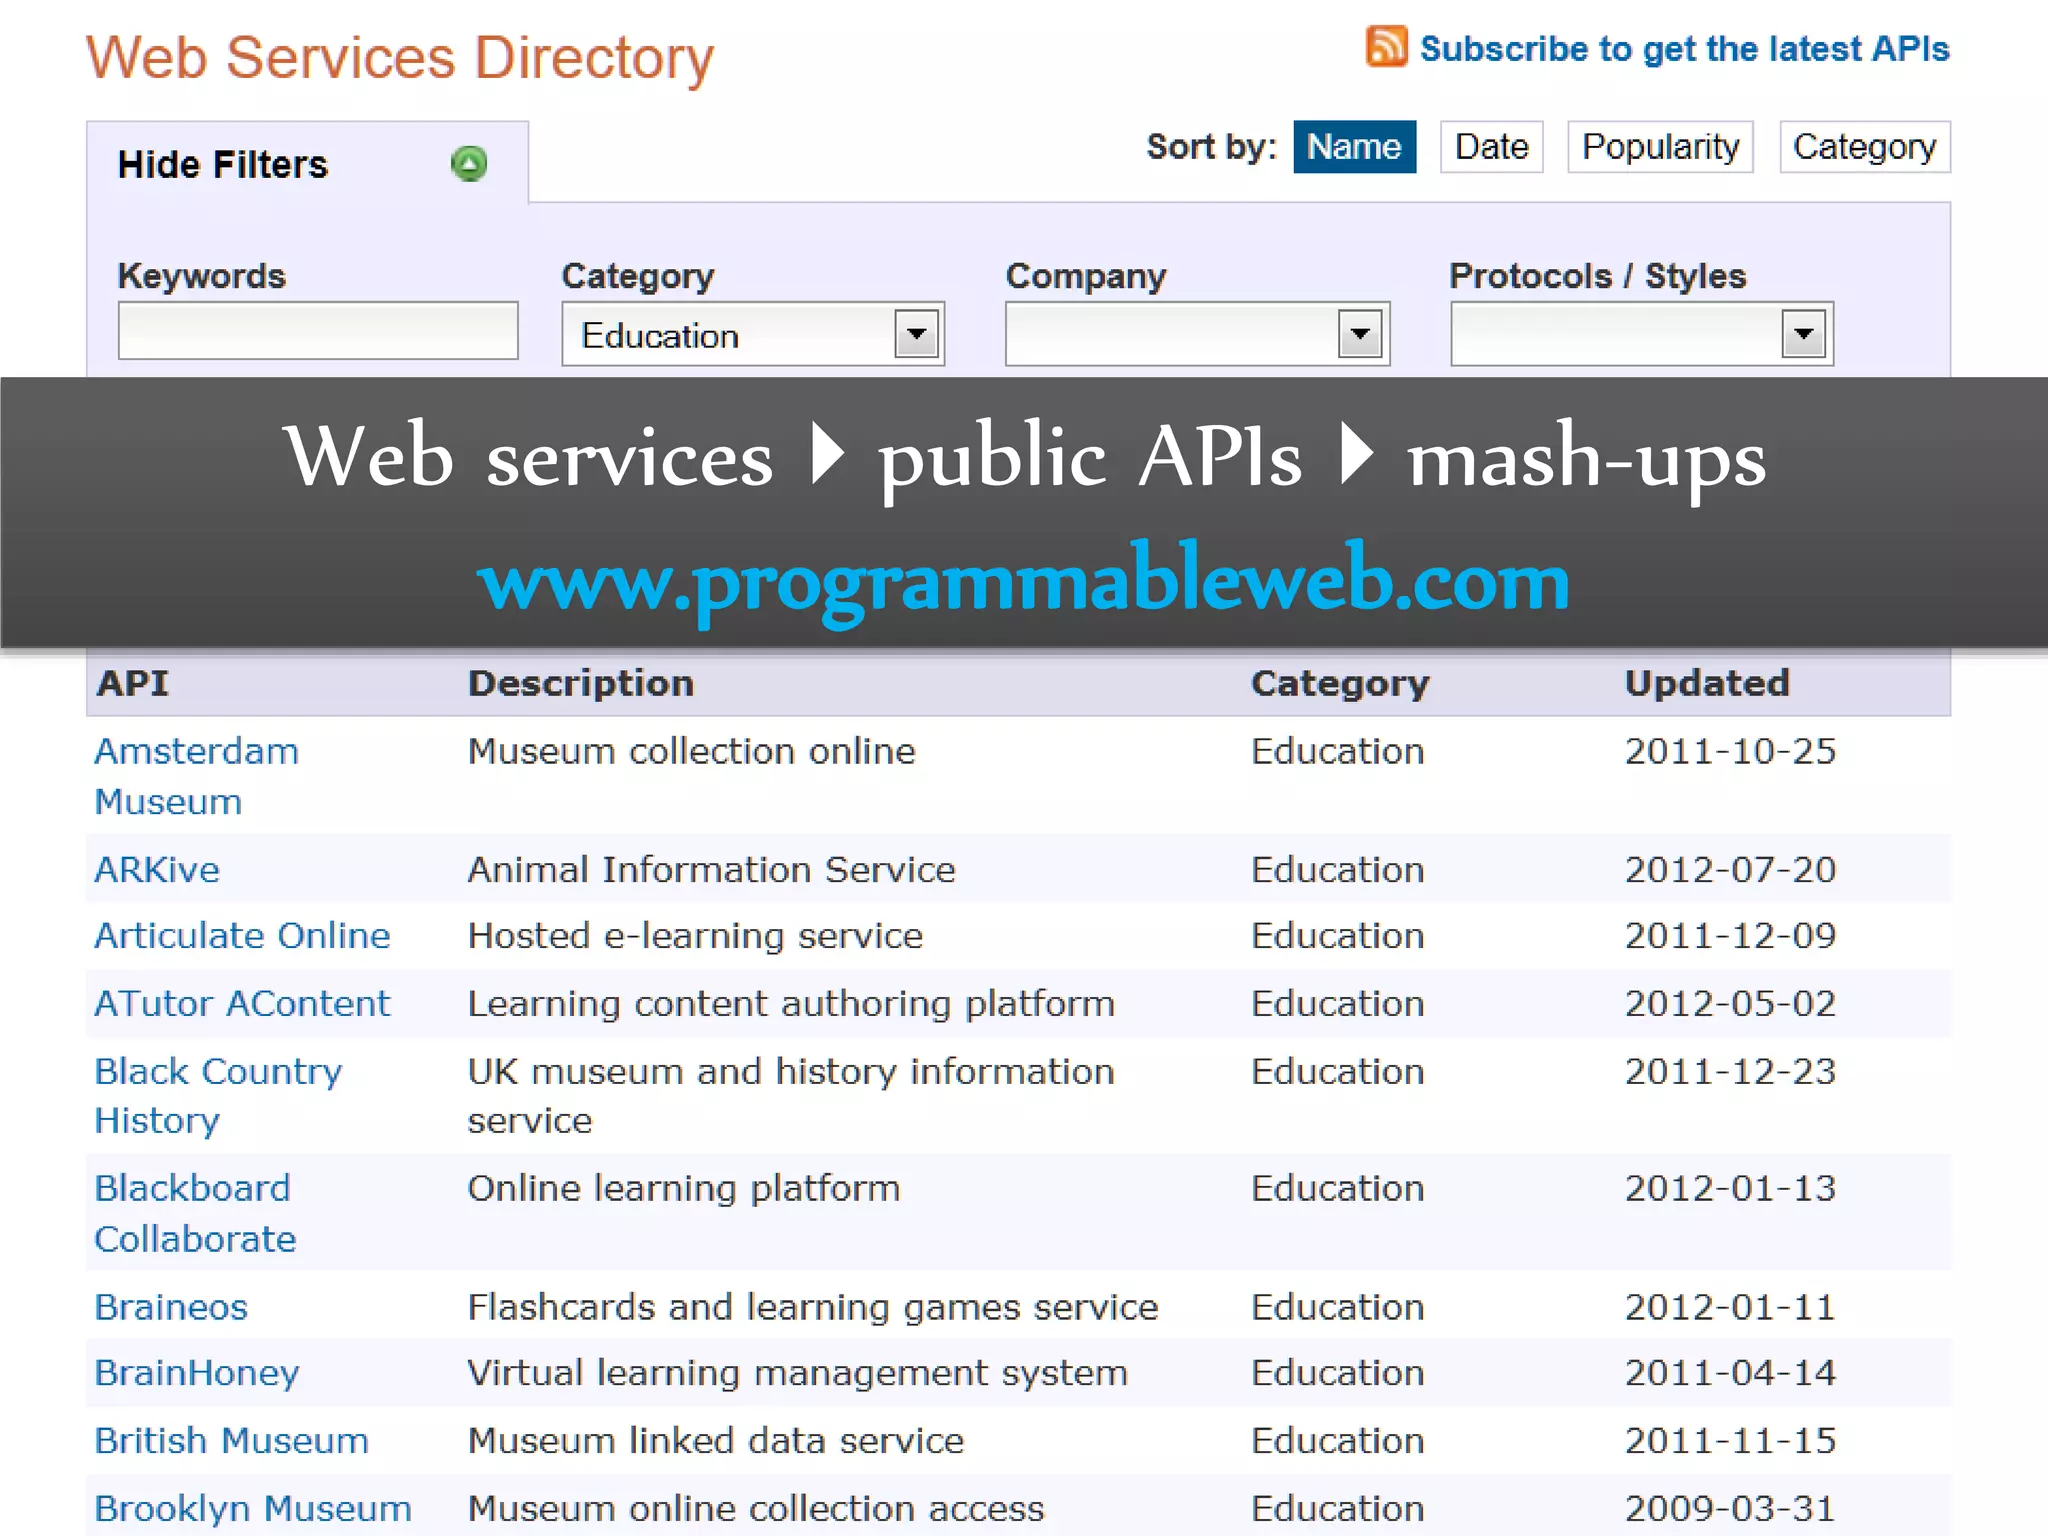Viewport: 2048px width, 1536px height.
Task: Select 'Museum linked data service' text
Action: [x=716, y=1440]
